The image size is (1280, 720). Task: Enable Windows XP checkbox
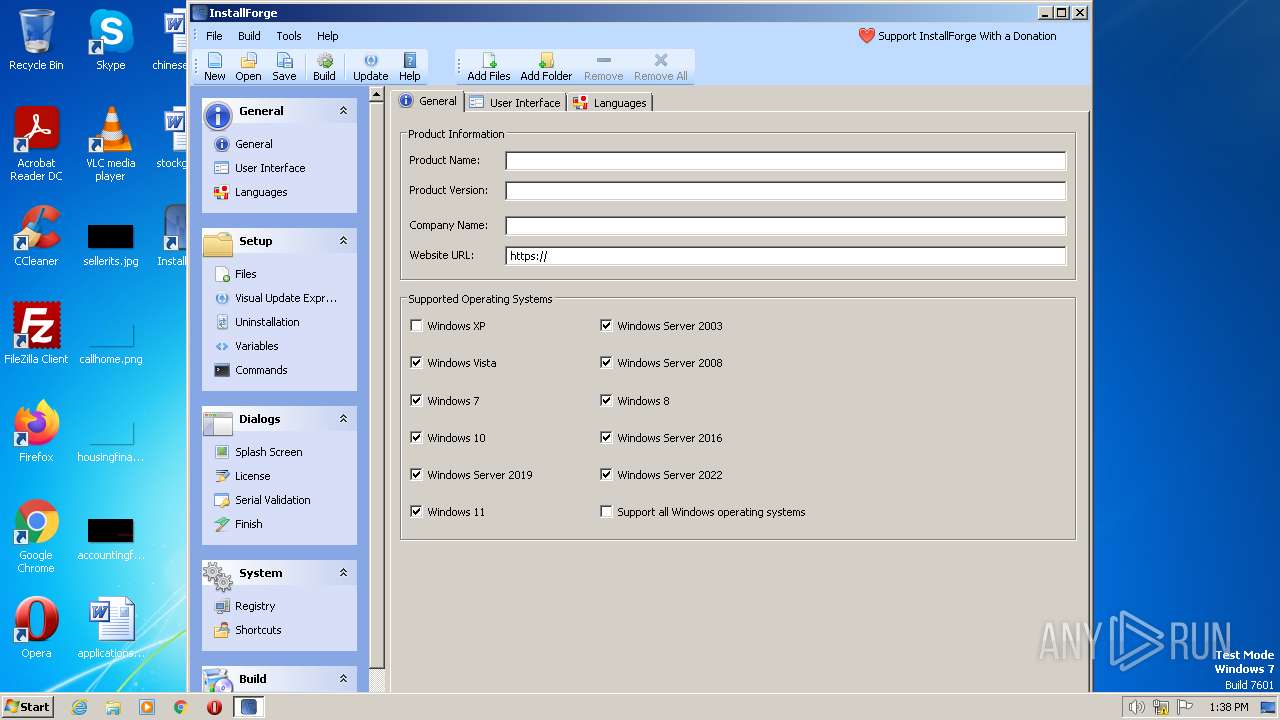(416, 326)
